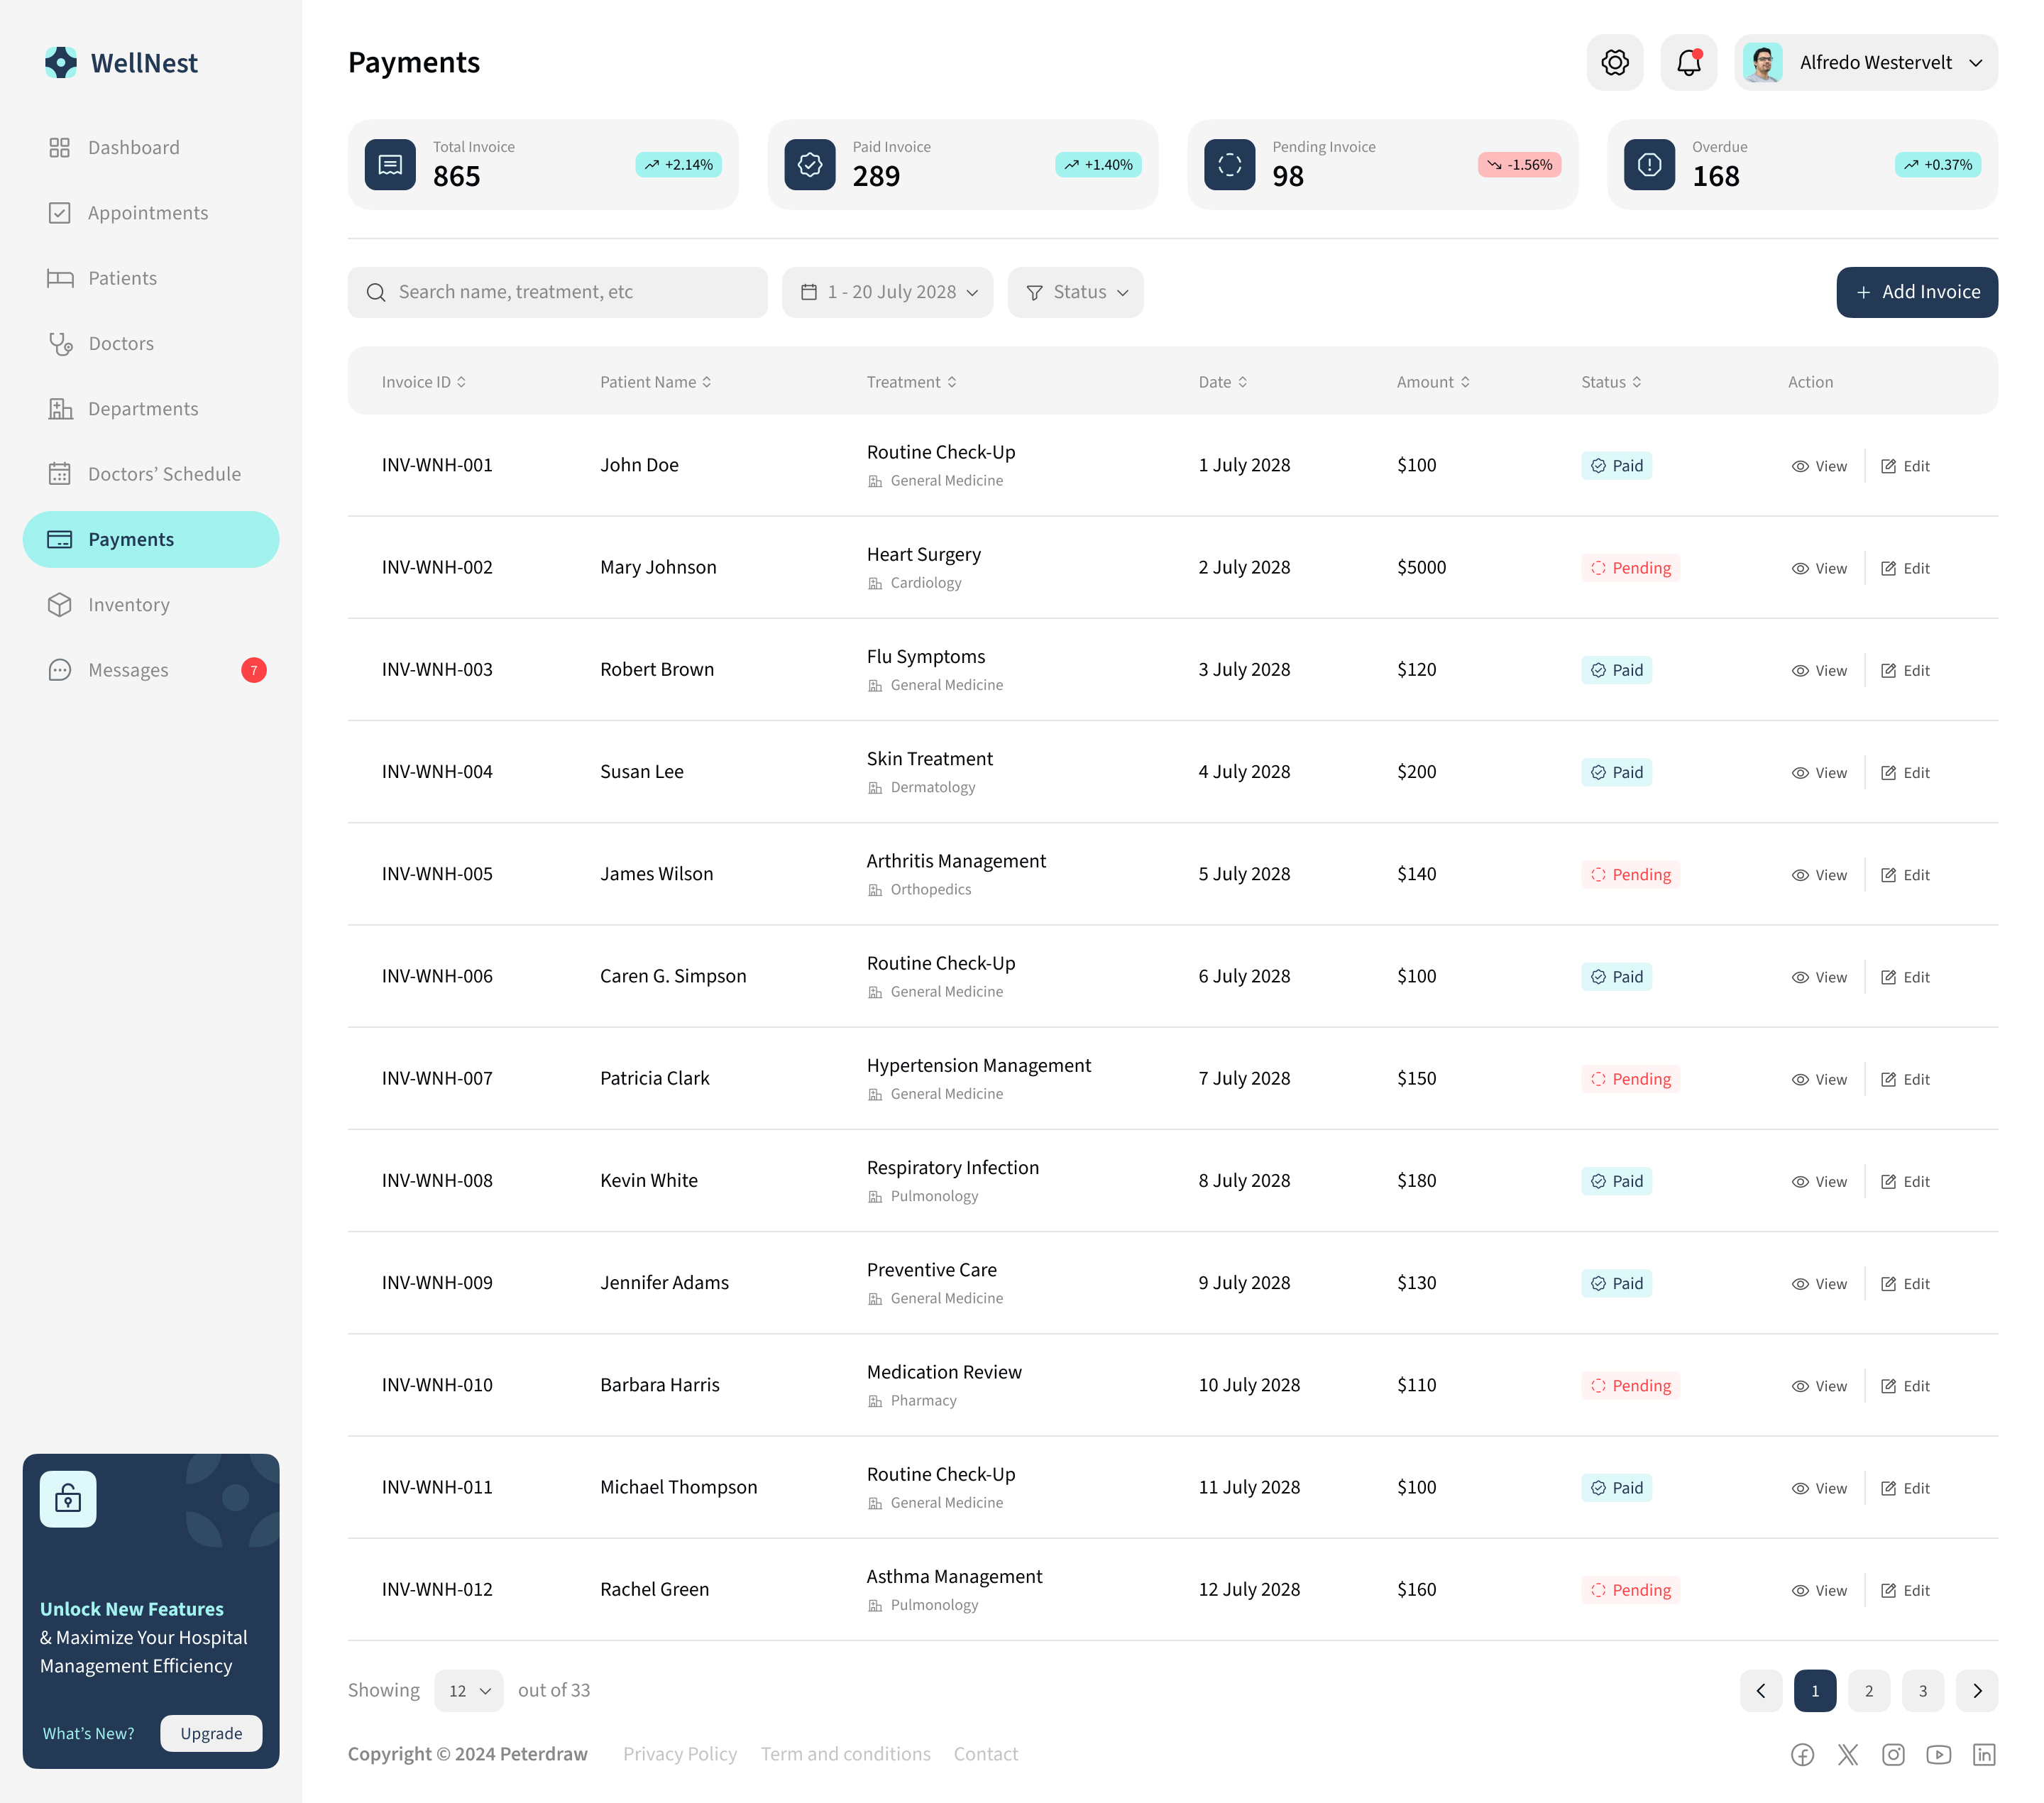This screenshot has width=2044, height=1803.
Task: Expand the date range picker showing 1-20 July
Action: (887, 292)
